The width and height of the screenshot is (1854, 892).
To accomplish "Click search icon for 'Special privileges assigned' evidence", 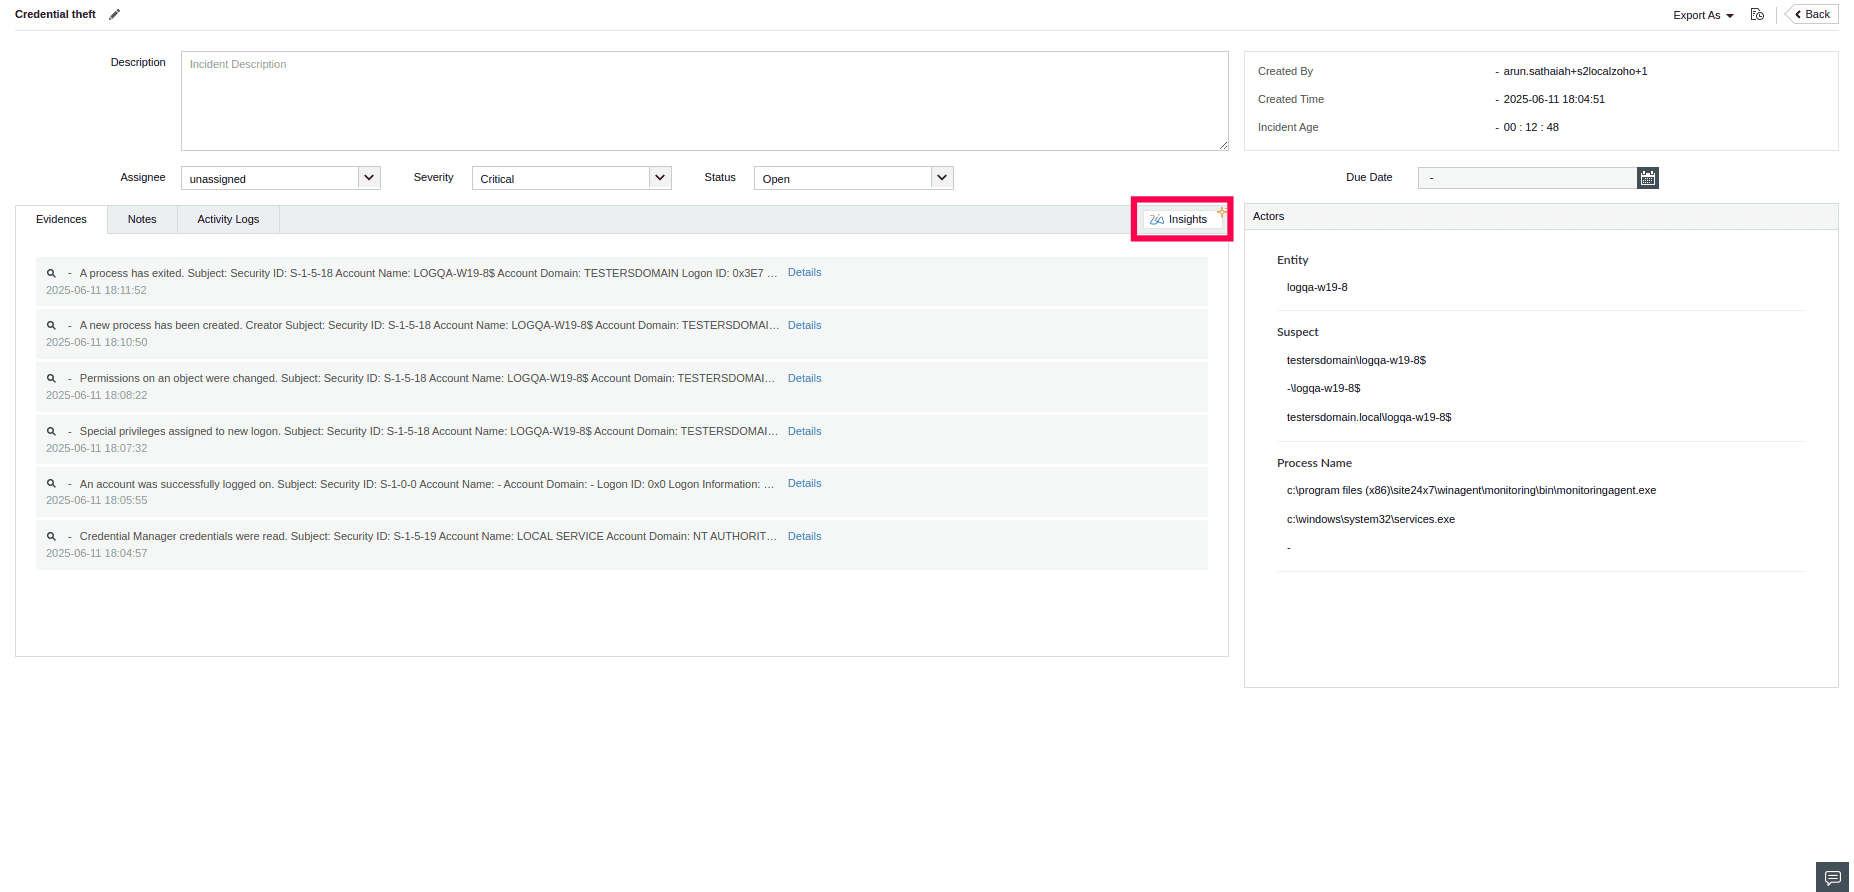I will pos(51,431).
